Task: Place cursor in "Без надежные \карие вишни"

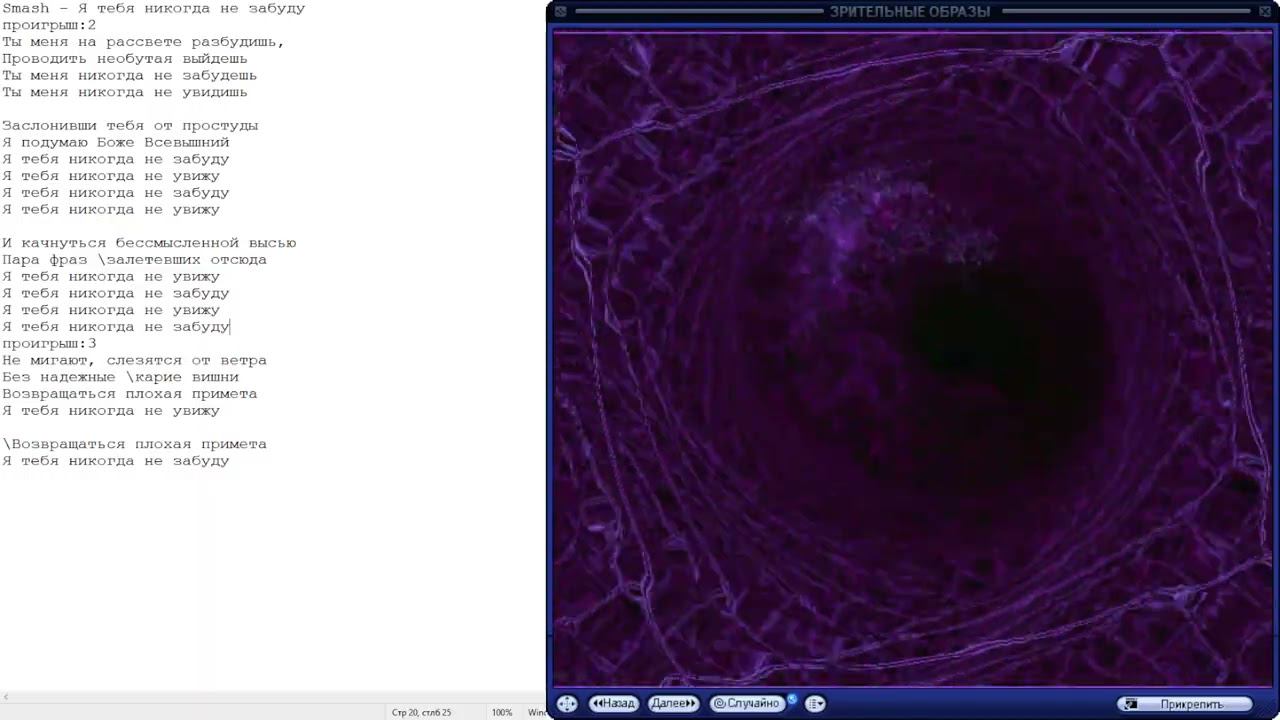Action: 120,377
